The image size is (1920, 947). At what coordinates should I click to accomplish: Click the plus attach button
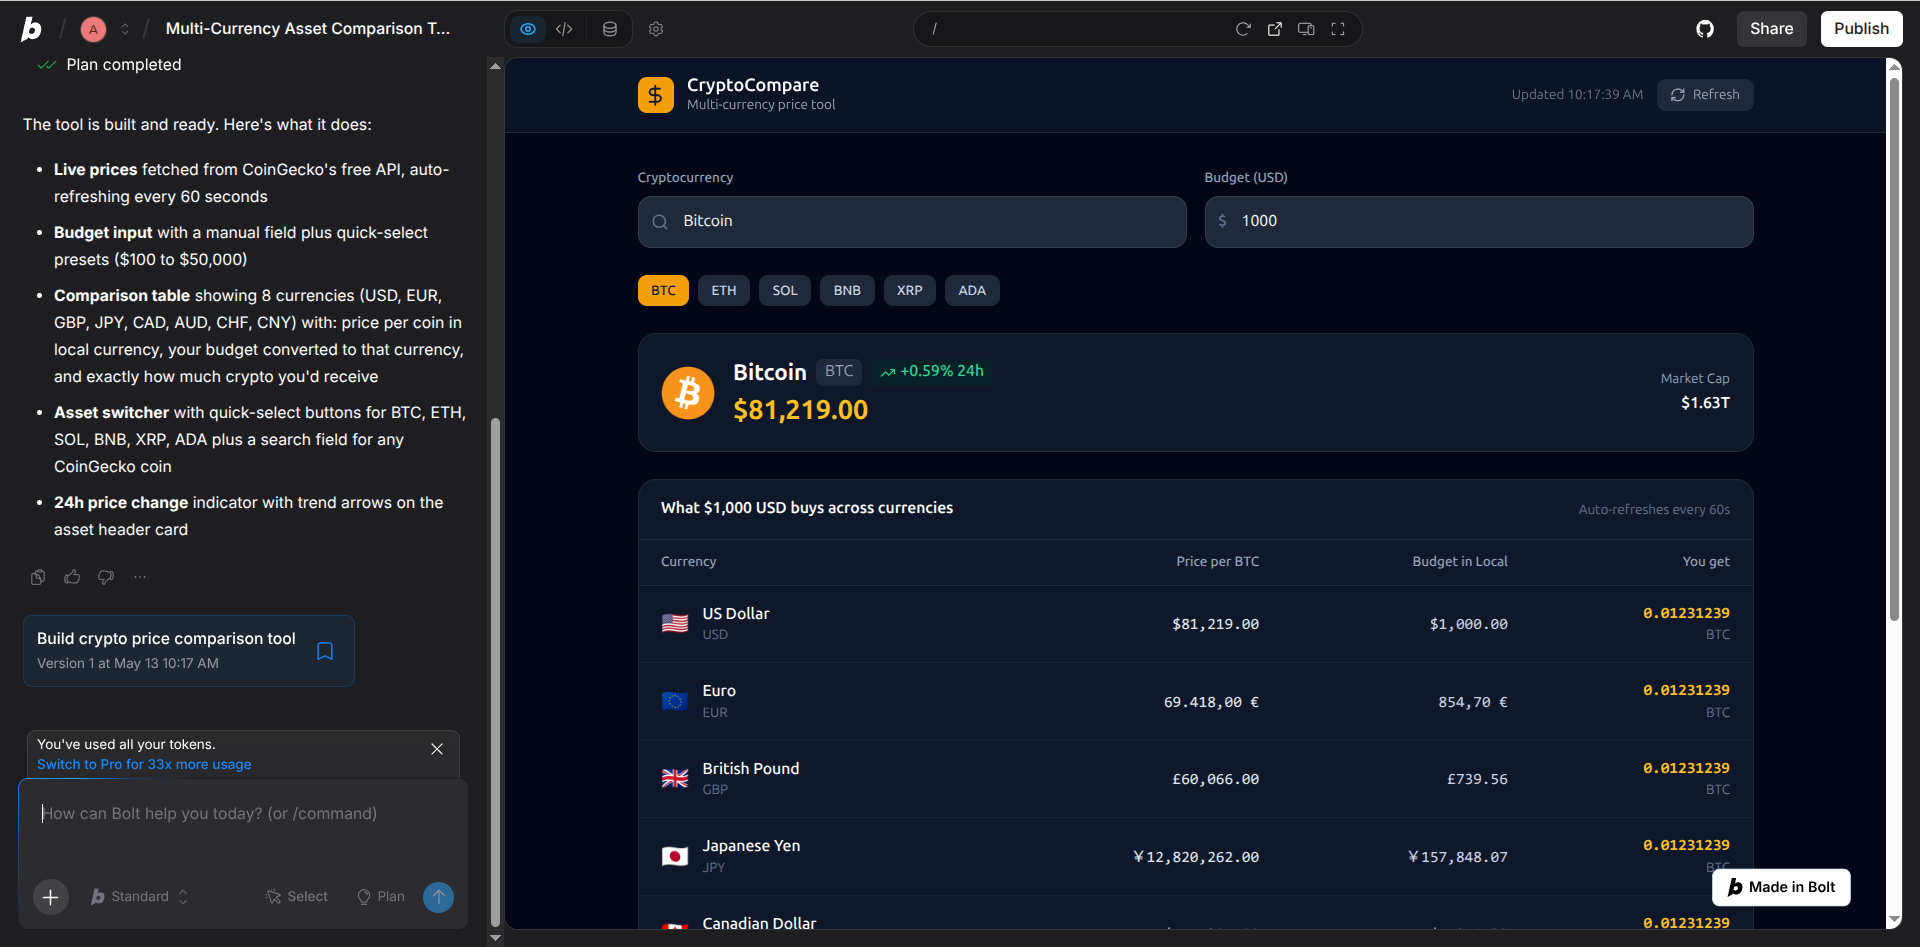51,897
